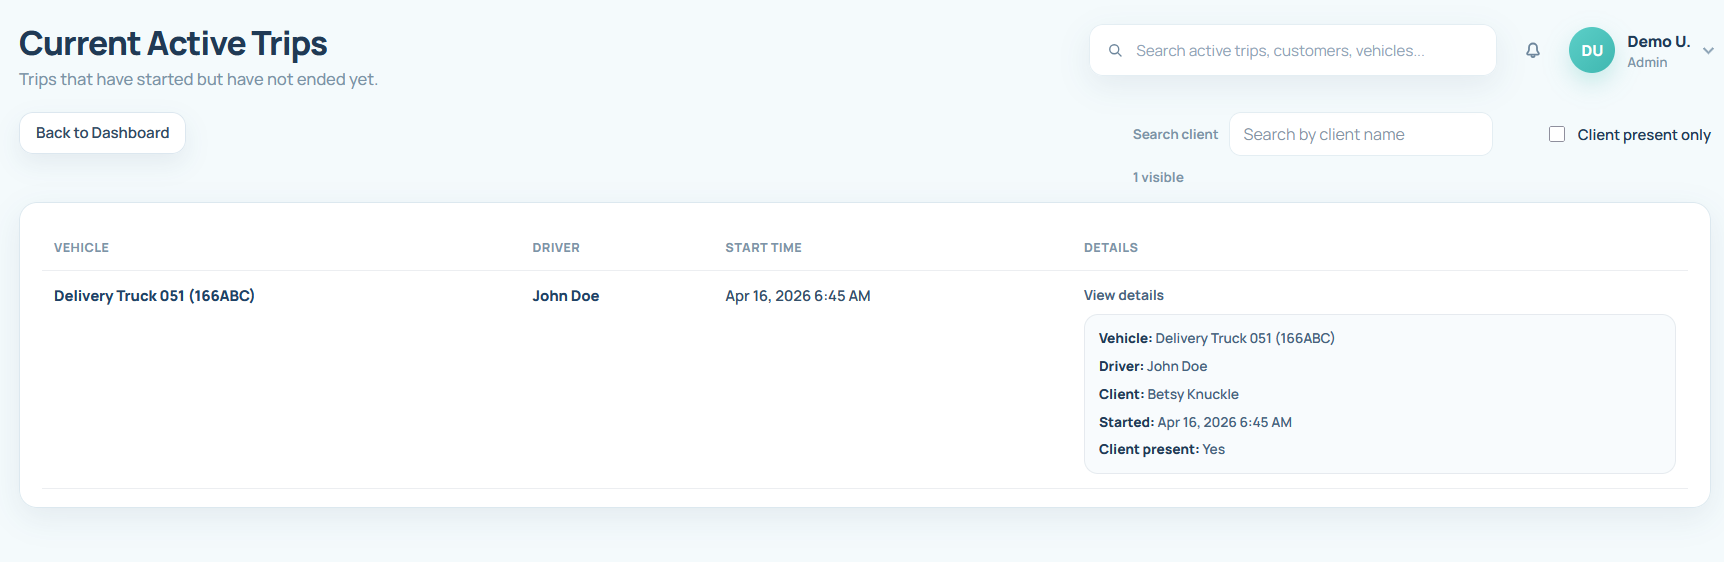
Task: Click the Vehicle column header
Action: (x=81, y=248)
